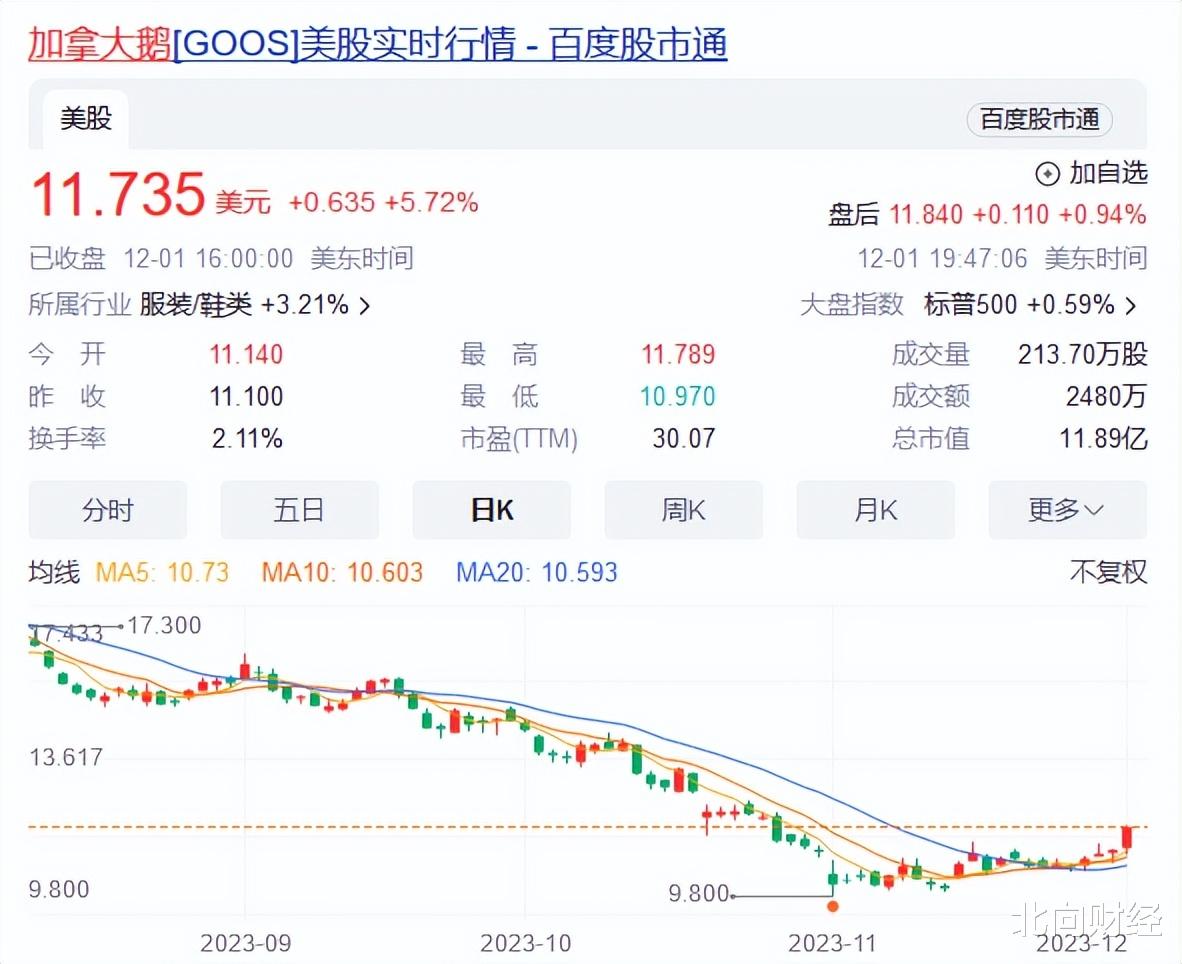This screenshot has width=1182, height=964.
Task: Click the 百度股市通 button
Action: 1039,119
